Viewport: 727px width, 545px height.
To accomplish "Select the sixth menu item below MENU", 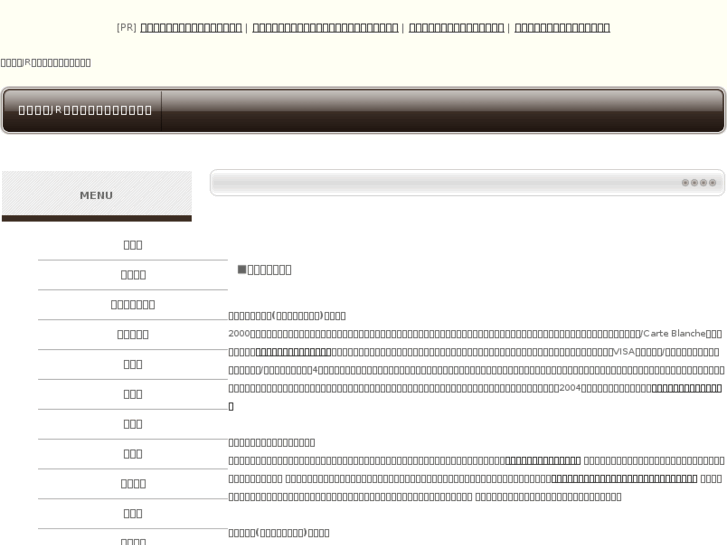I will coord(133,394).
